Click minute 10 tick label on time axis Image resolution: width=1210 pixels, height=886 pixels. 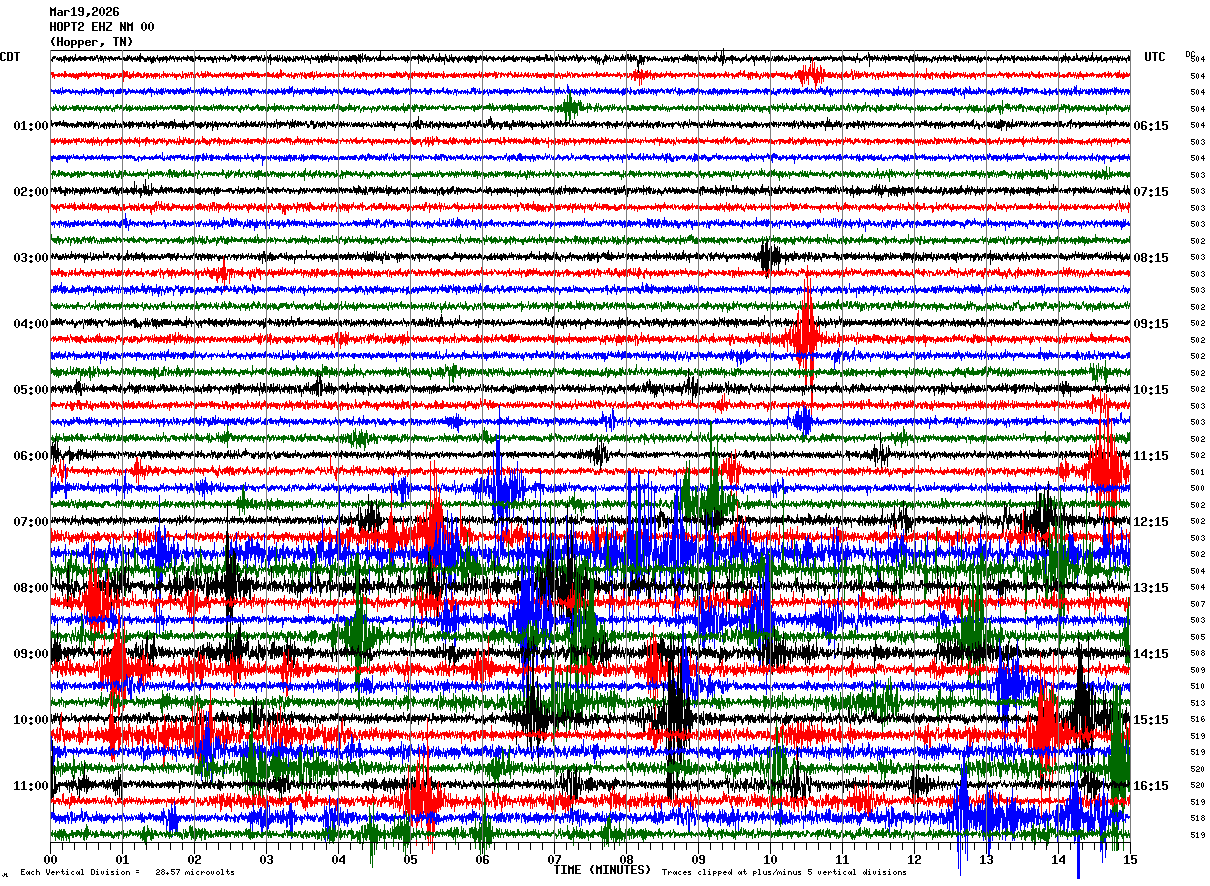pos(770,859)
